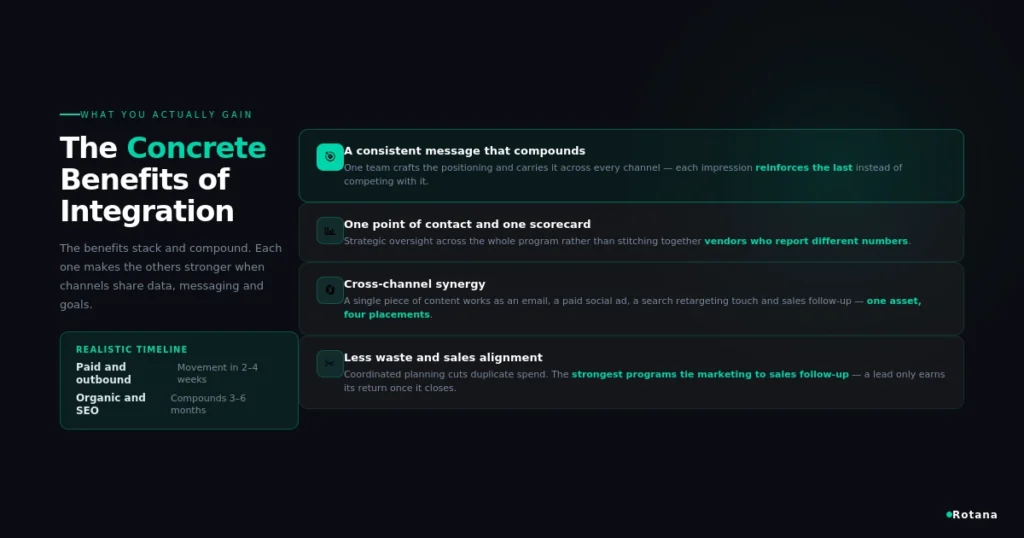The height and width of the screenshot is (538, 1024).
Task: Click 'Less waste and sales alignment' heading
Action: click(x=443, y=357)
